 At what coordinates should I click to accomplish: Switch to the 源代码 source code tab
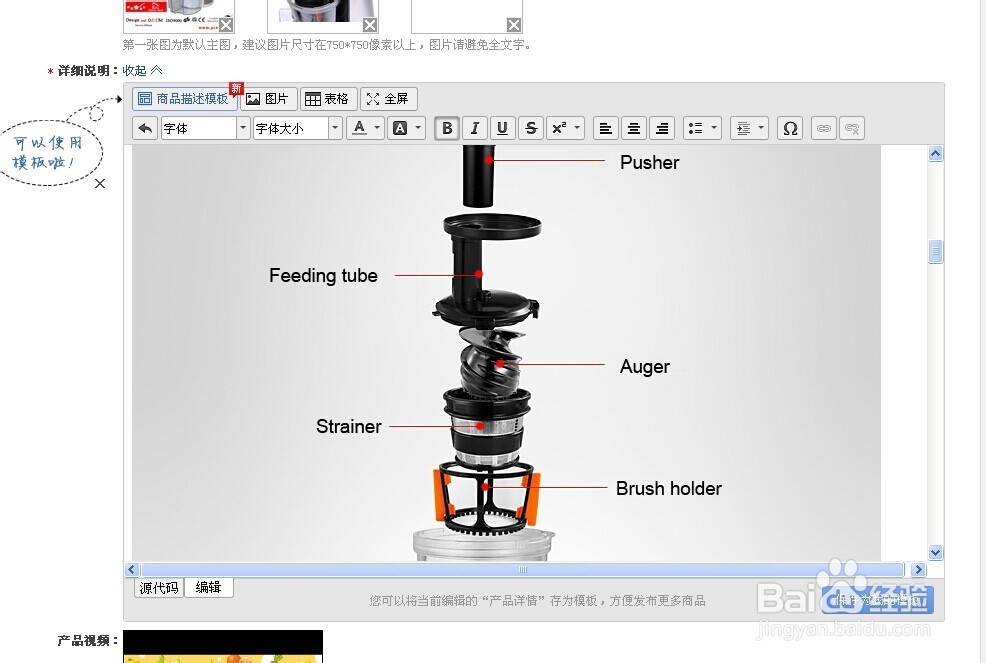[x=159, y=588]
